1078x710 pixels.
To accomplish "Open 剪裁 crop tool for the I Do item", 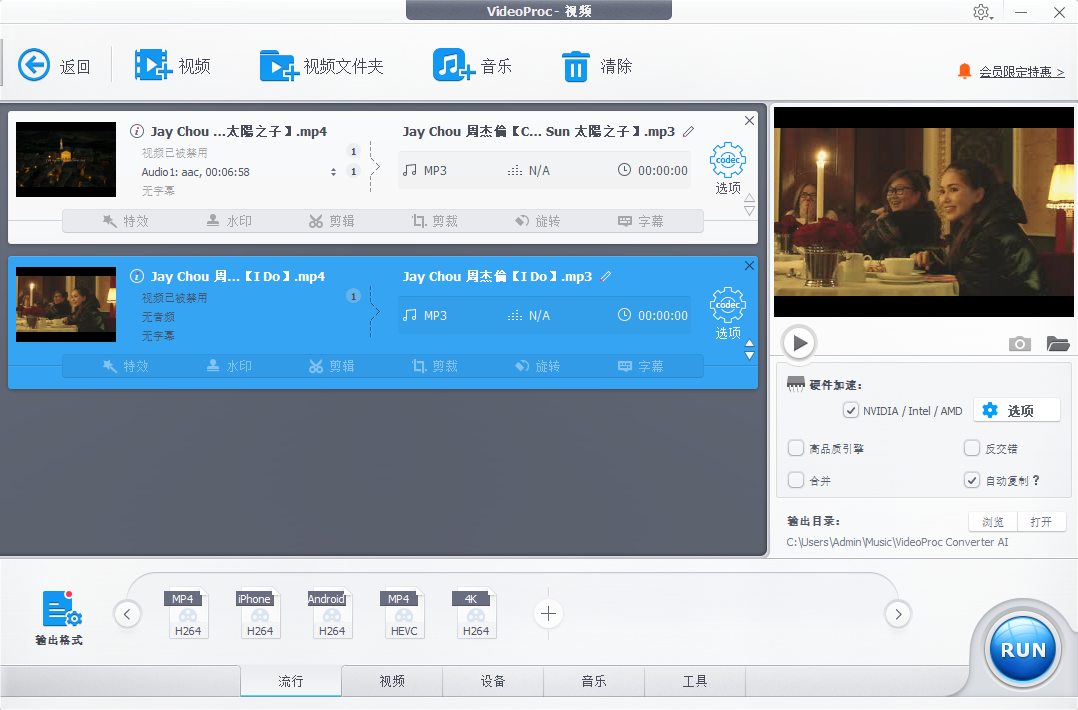I will 434,366.
